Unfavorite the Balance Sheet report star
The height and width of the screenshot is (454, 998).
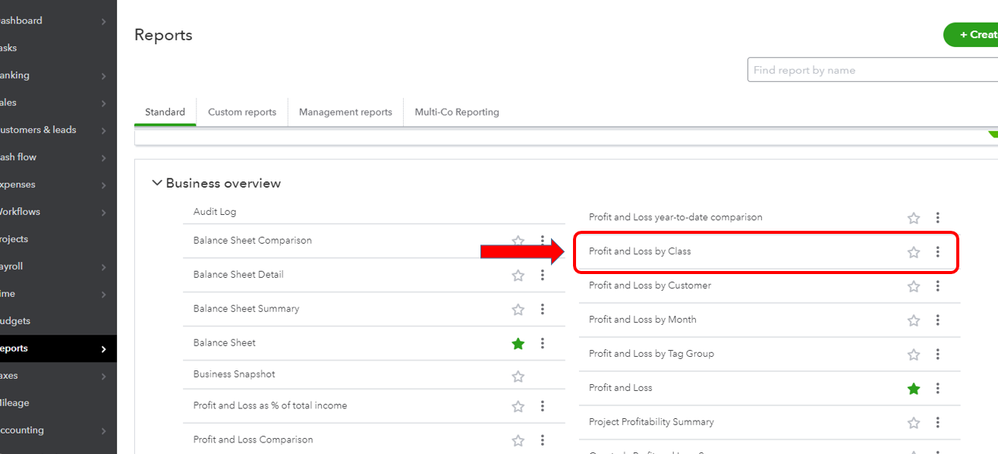click(518, 343)
